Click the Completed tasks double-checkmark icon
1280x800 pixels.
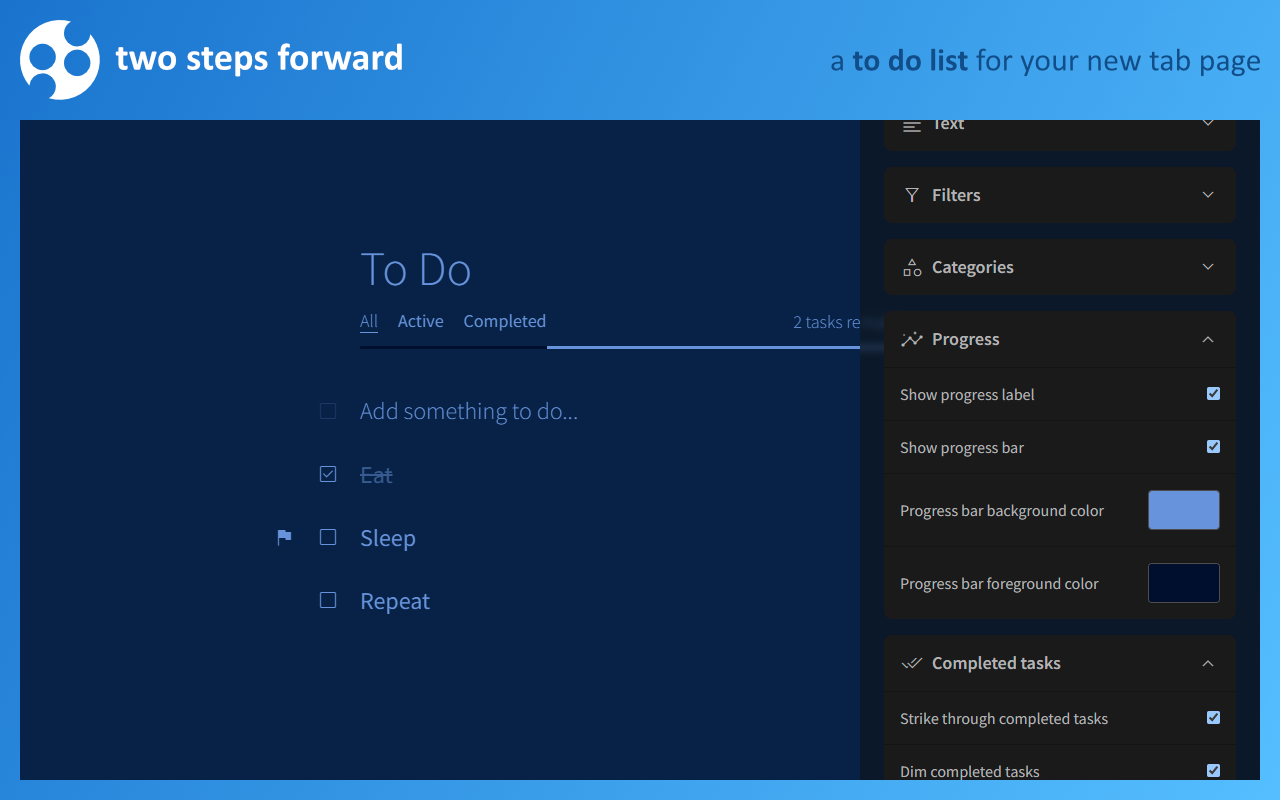[x=911, y=663]
